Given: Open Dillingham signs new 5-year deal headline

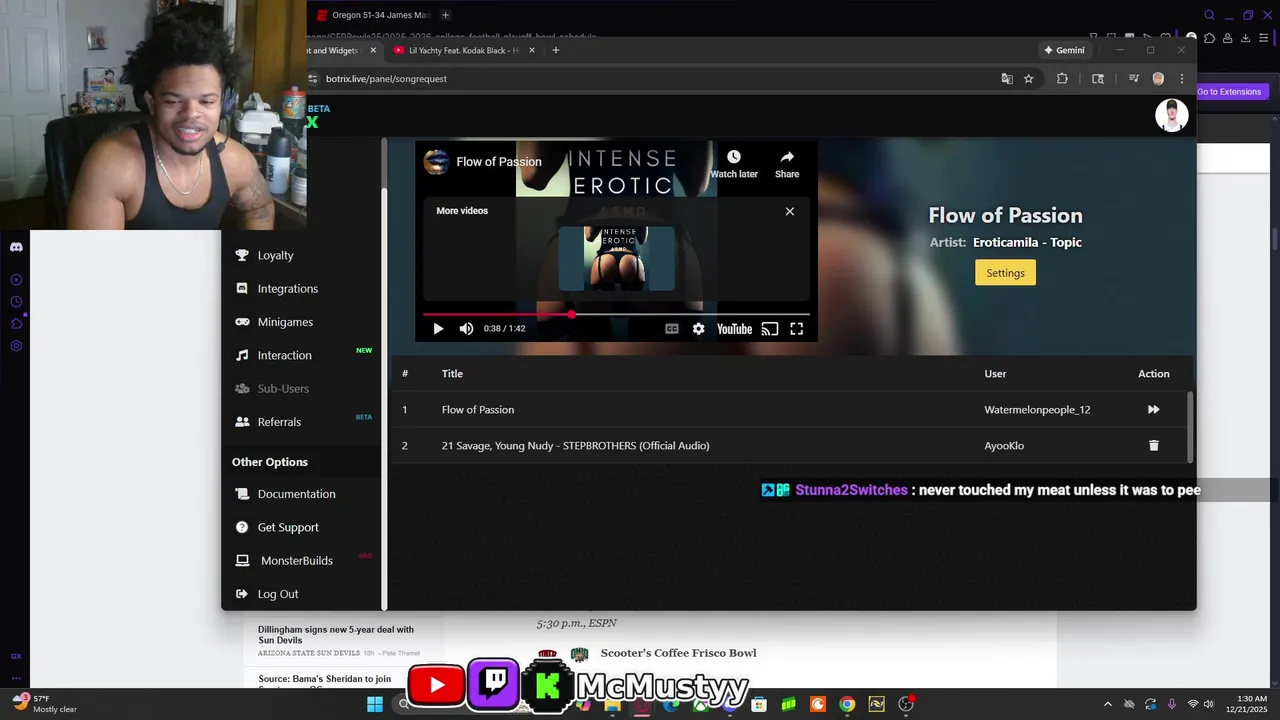Looking at the screenshot, I should coord(336,634).
